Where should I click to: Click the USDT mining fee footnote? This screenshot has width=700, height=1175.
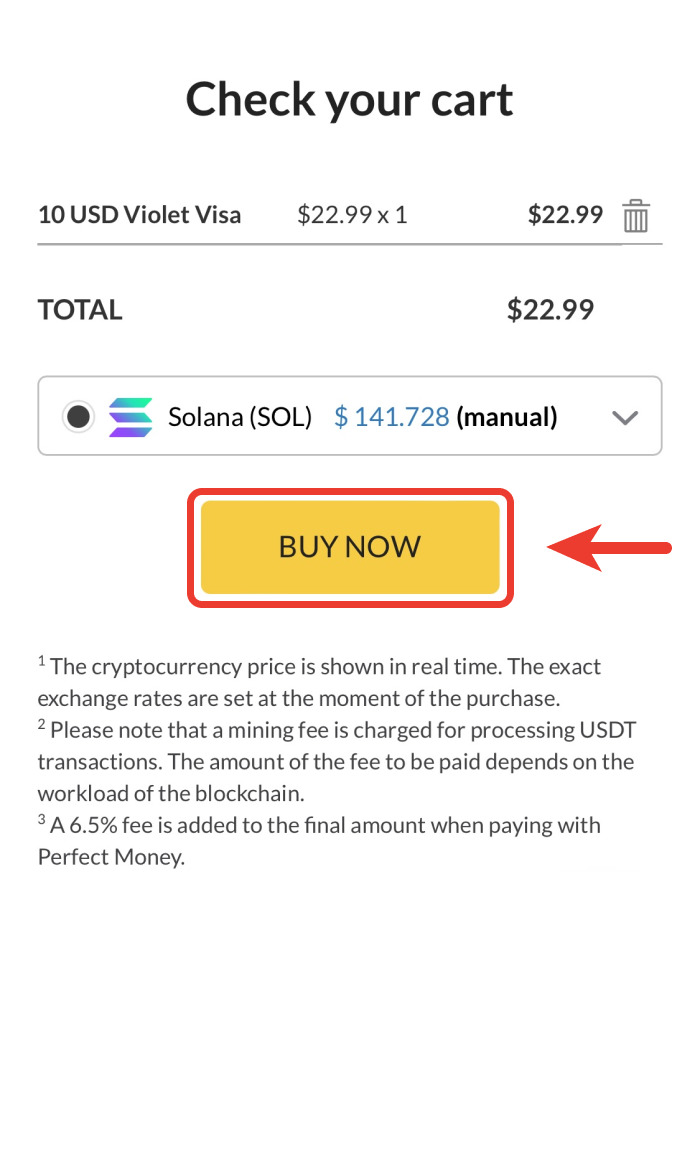pyautogui.click(x=336, y=761)
